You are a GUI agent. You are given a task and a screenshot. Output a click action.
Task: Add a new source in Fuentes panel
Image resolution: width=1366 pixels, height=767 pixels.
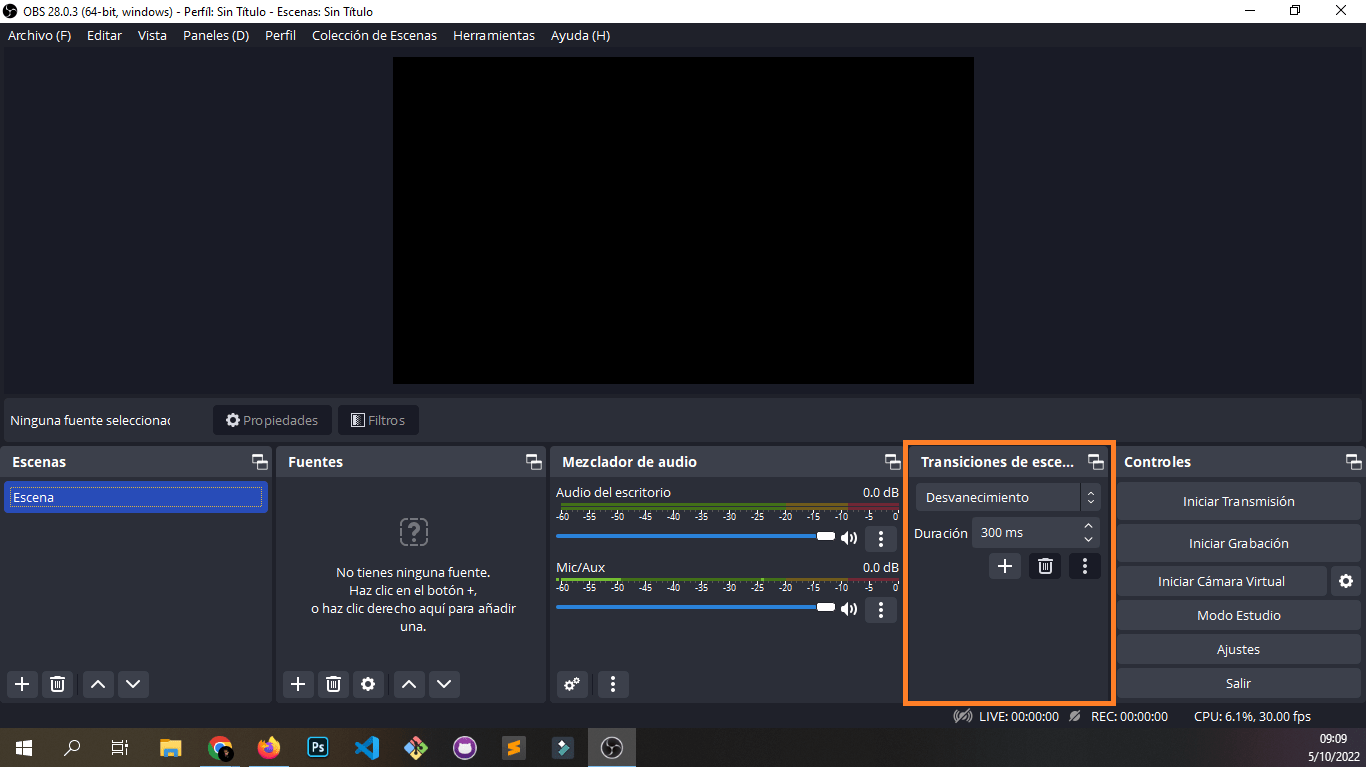pyautogui.click(x=297, y=684)
